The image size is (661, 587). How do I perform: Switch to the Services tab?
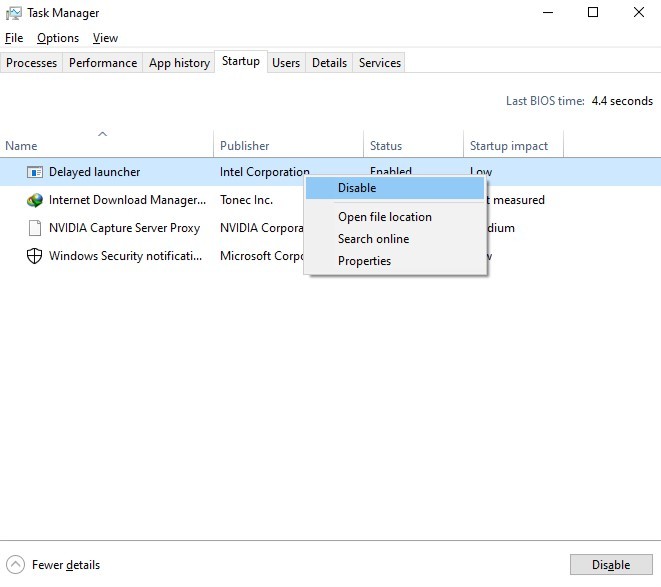(380, 63)
